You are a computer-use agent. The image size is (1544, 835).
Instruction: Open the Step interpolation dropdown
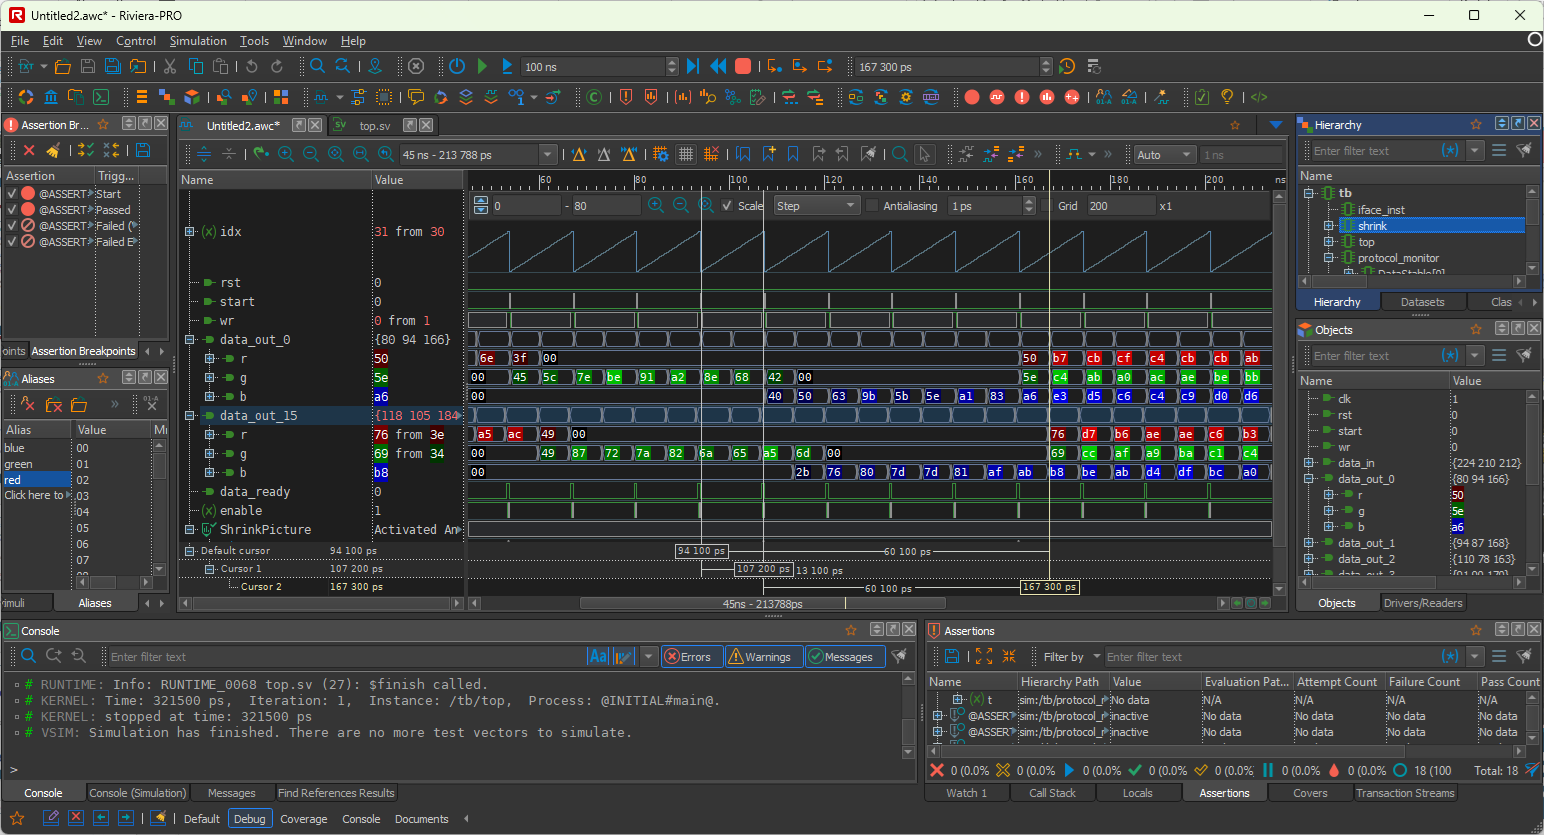tap(817, 206)
